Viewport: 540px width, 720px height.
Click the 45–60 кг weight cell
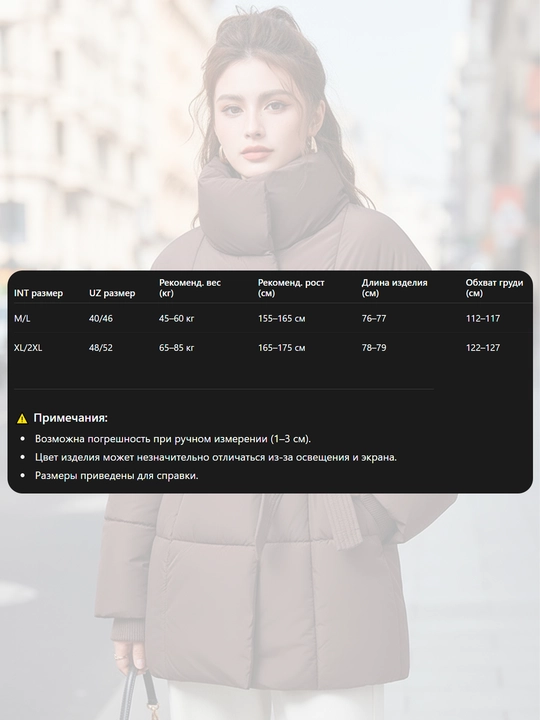(176, 318)
